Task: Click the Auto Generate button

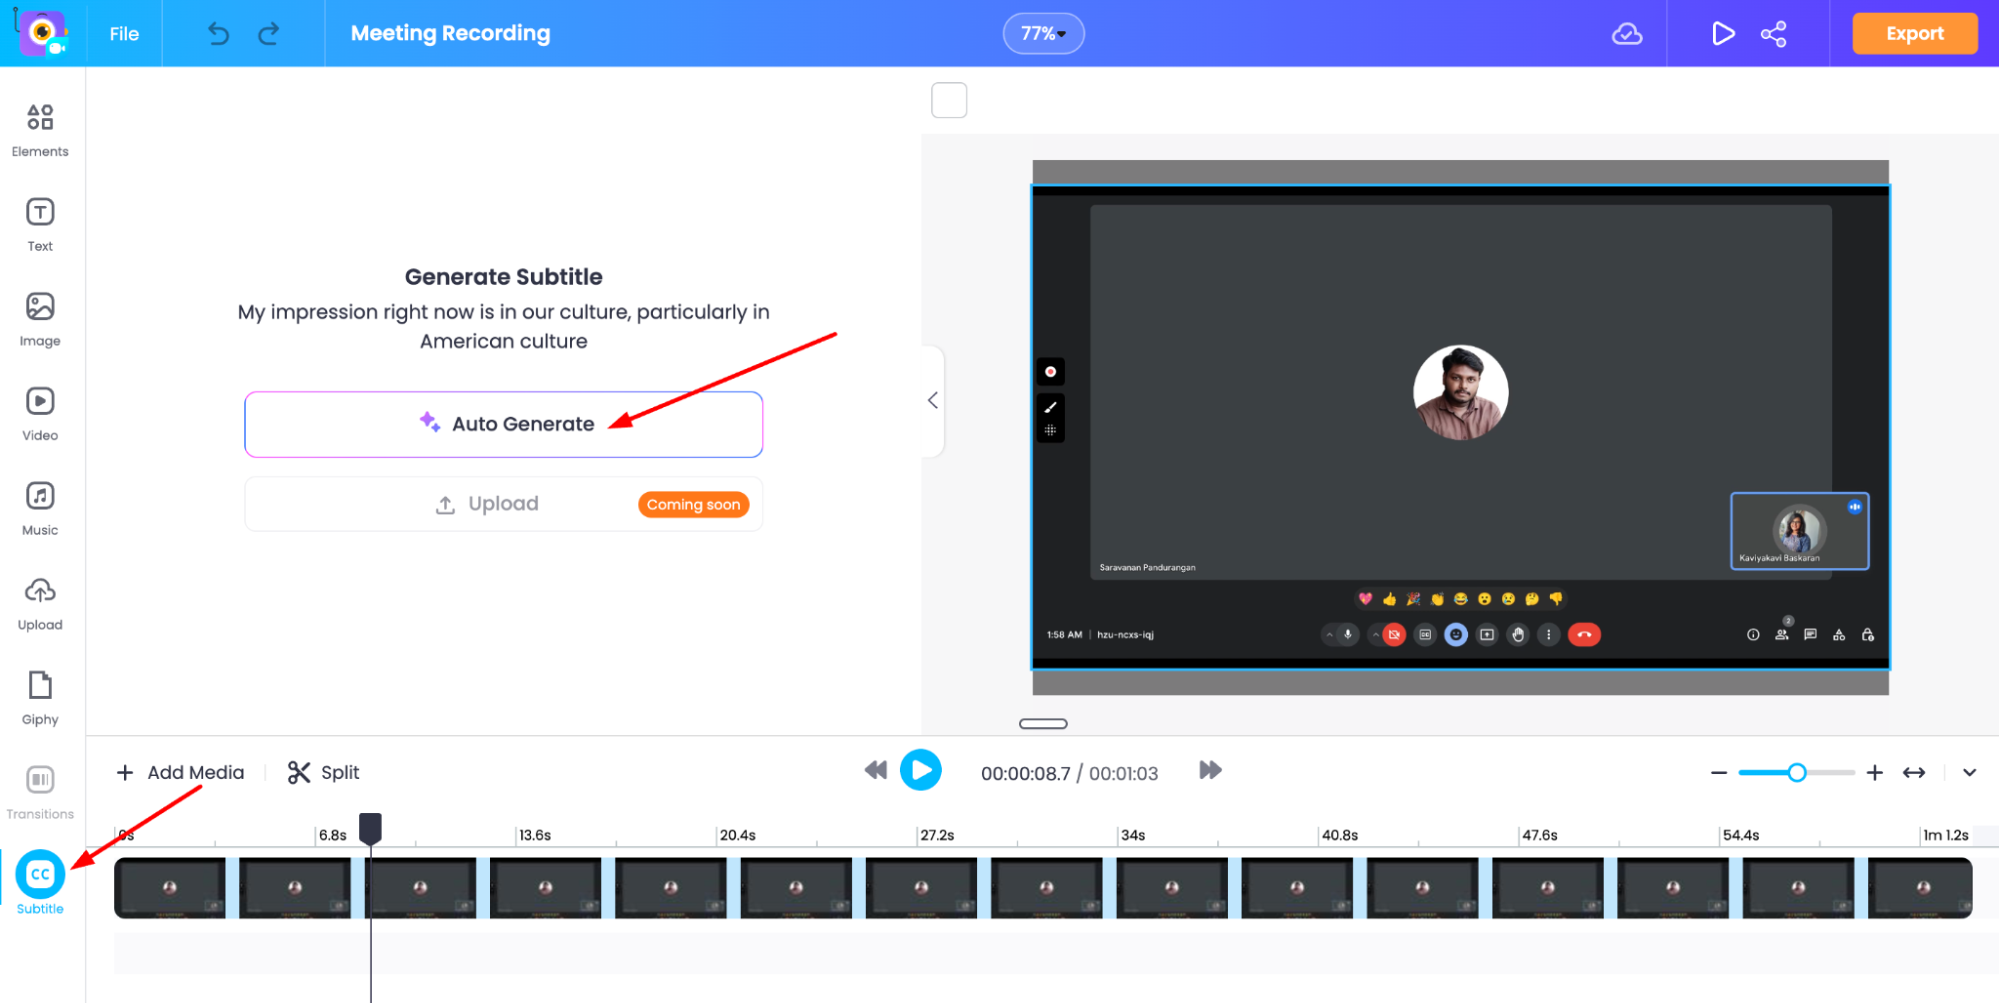Action: tap(504, 424)
